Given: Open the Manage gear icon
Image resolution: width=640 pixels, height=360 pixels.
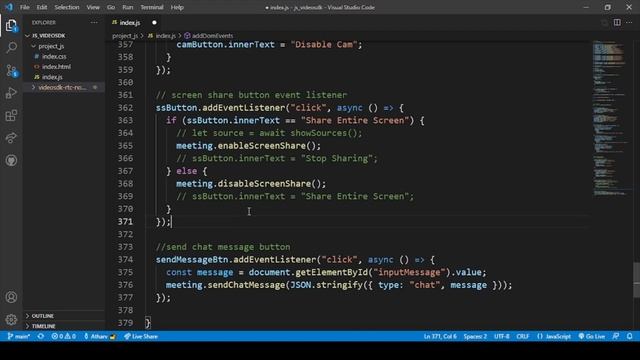Looking at the screenshot, I should tap(11, 319).
